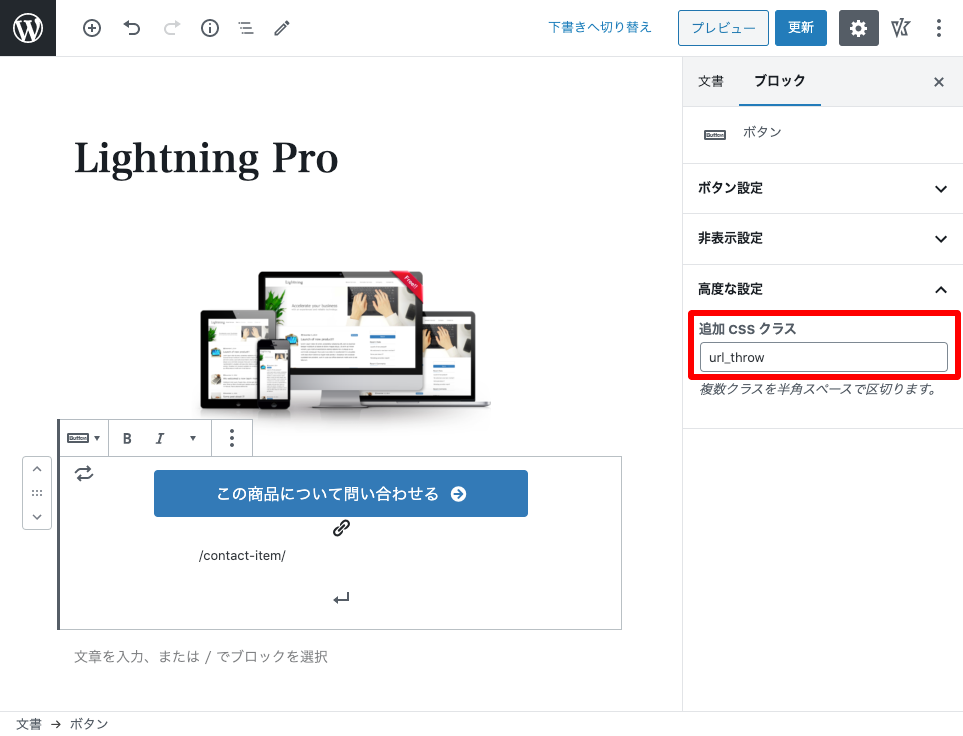Image resolution: width=963 pixels, height=736 pixels.
Task: Click the block drag handle
Action: pyautogui.click(x=37, y=493)
